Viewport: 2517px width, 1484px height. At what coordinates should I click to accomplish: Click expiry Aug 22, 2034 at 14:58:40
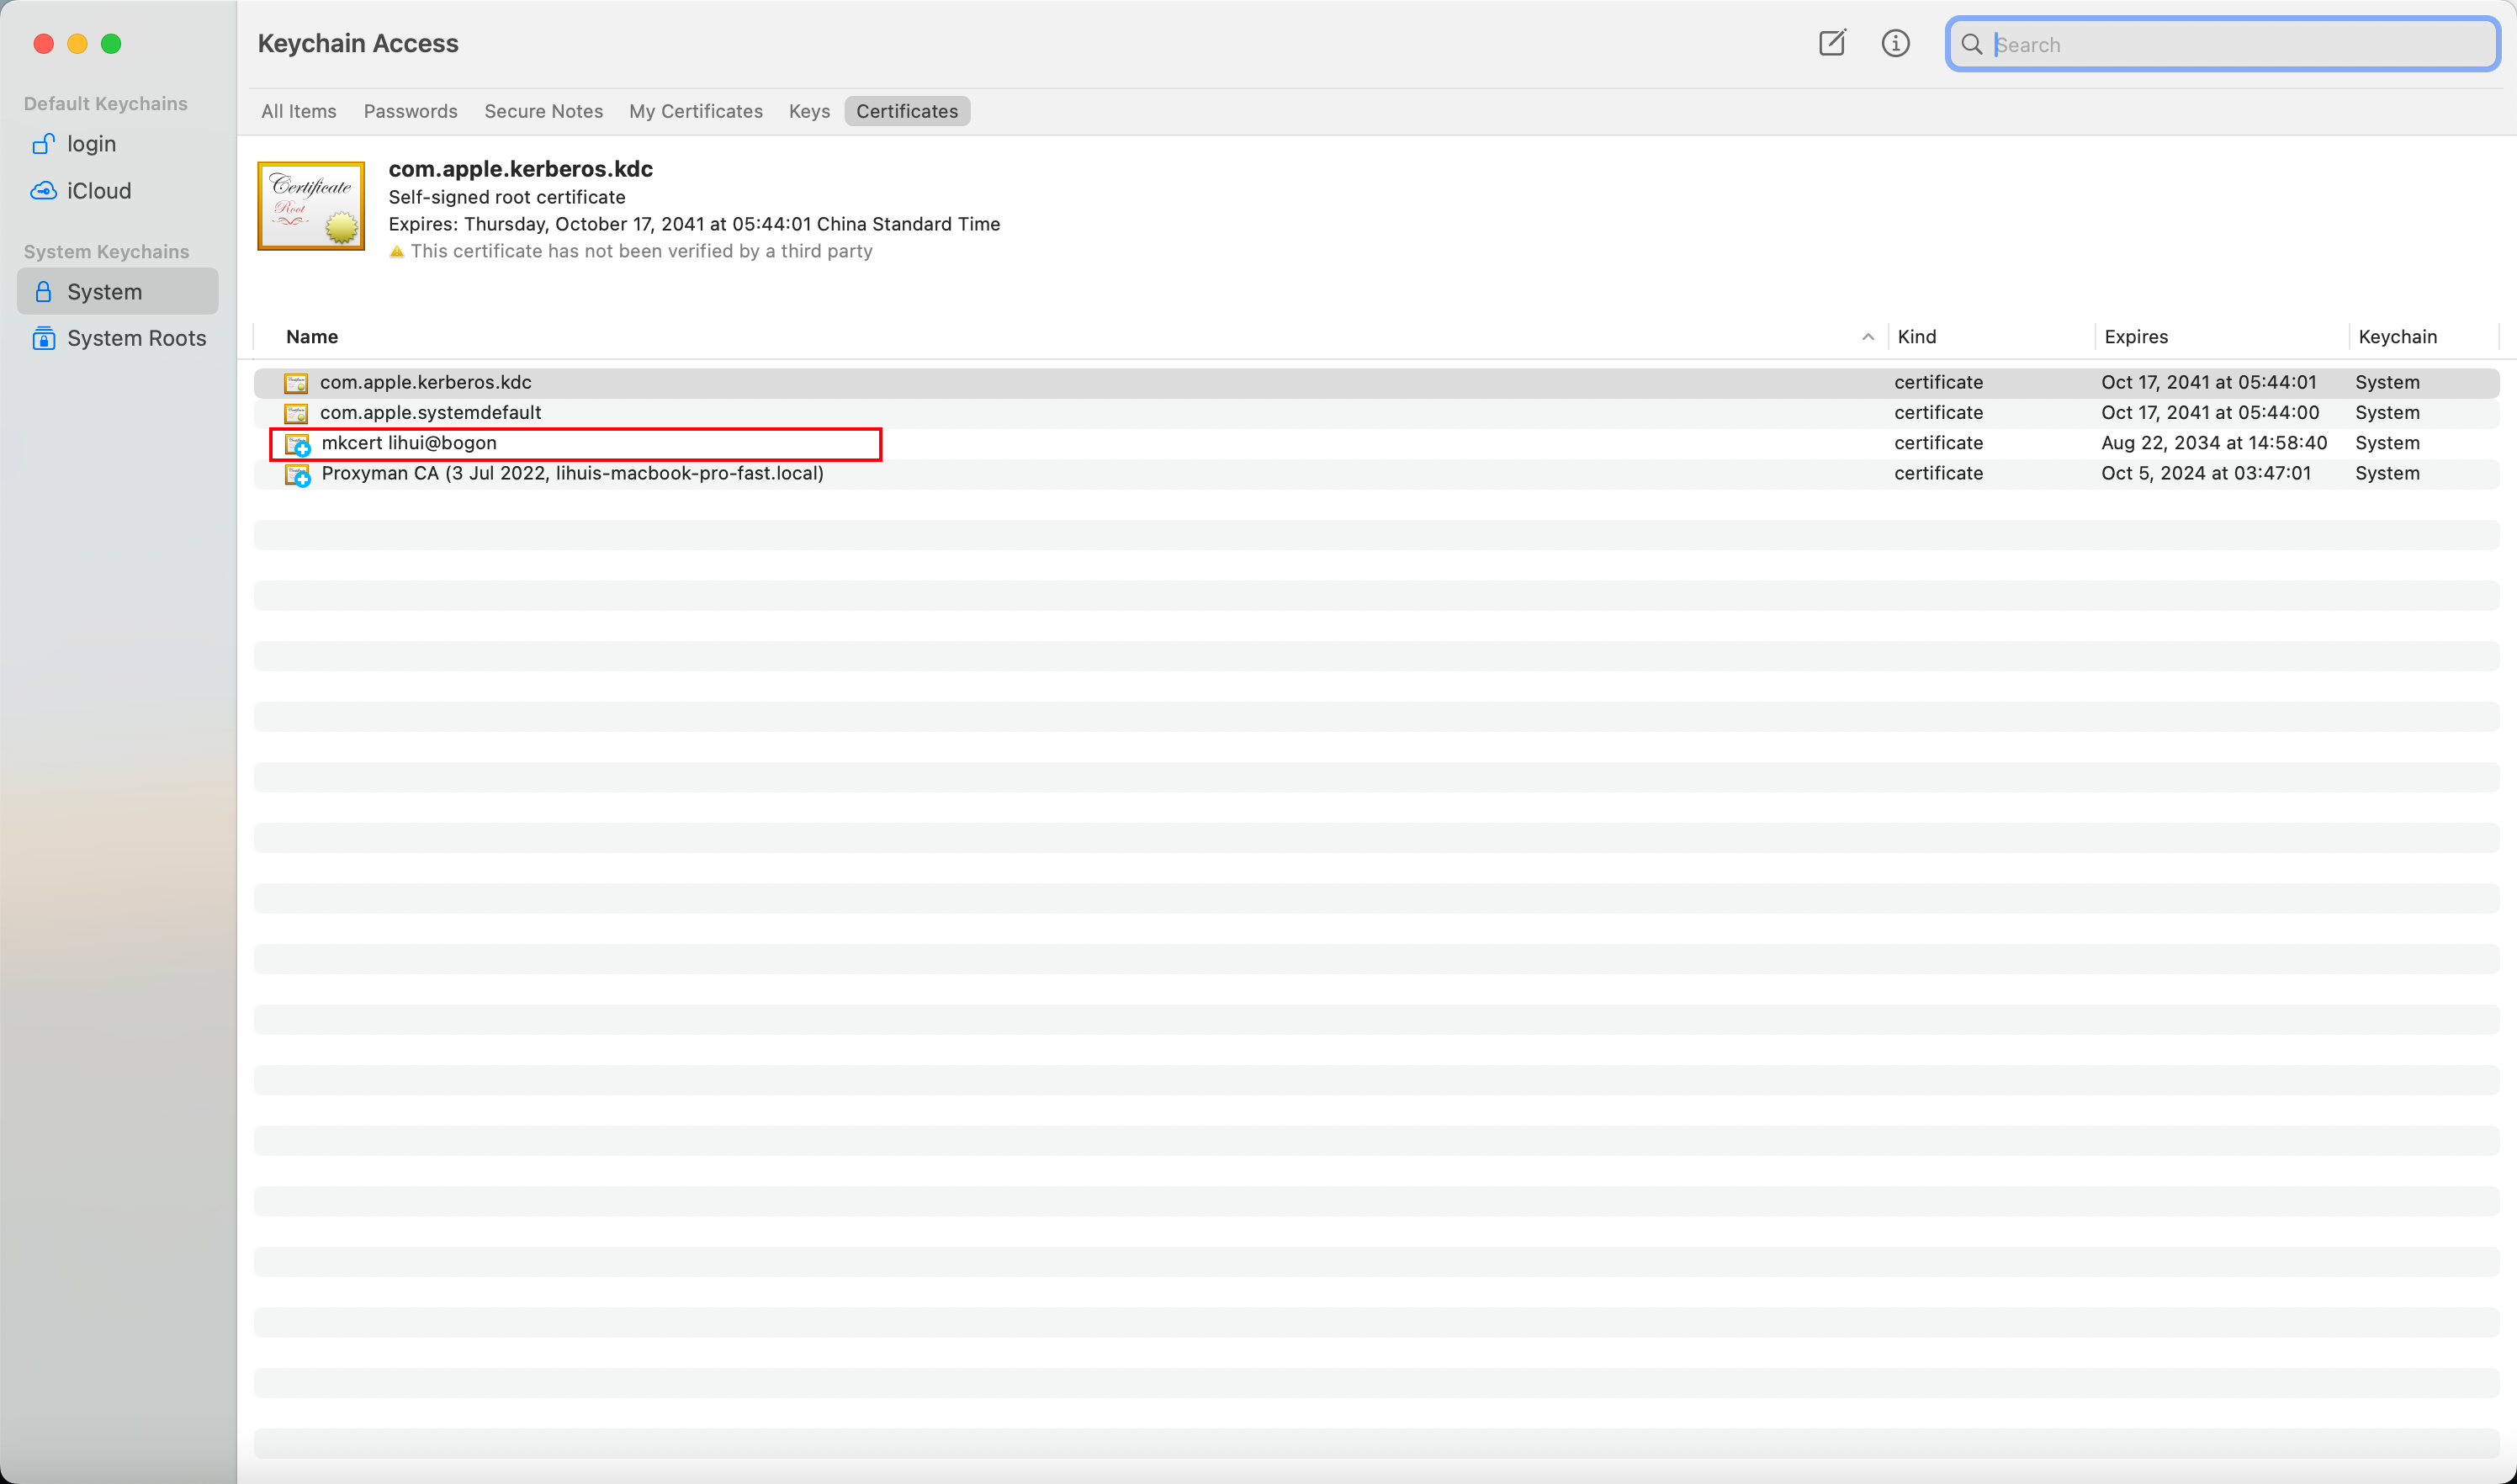pos(2214,443)
